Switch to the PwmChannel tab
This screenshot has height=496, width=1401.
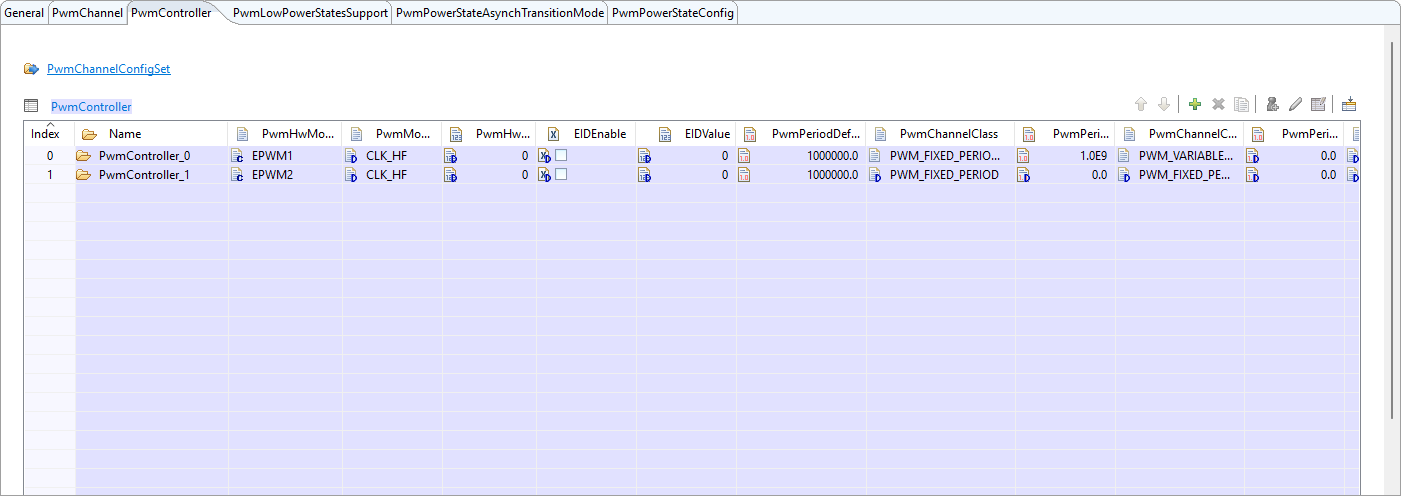click(87, 13)
